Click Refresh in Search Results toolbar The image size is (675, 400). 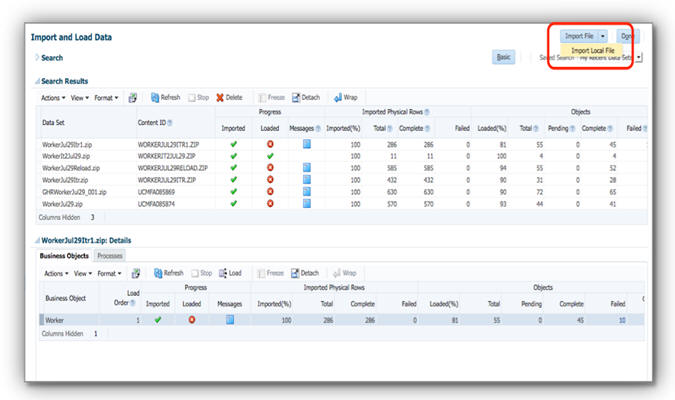[166, 98]
